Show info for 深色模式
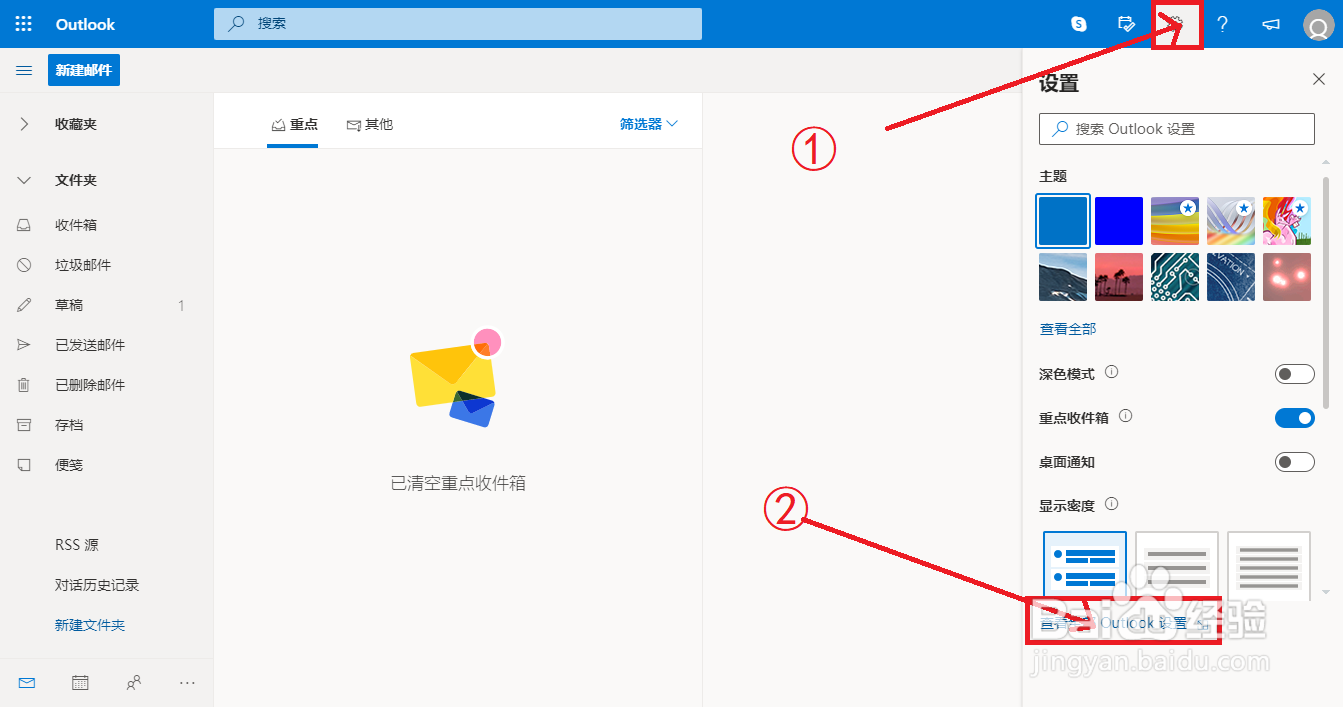 click(x=1111, y=372)
